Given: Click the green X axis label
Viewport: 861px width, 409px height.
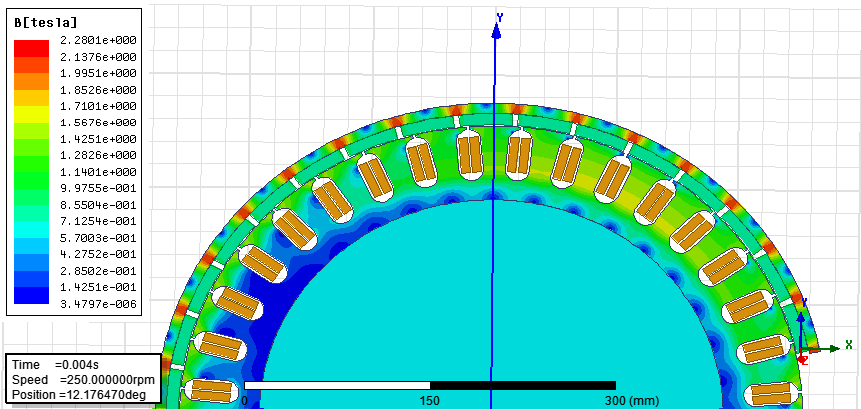Looking at the screenshot, I should (x=849, y=345).
